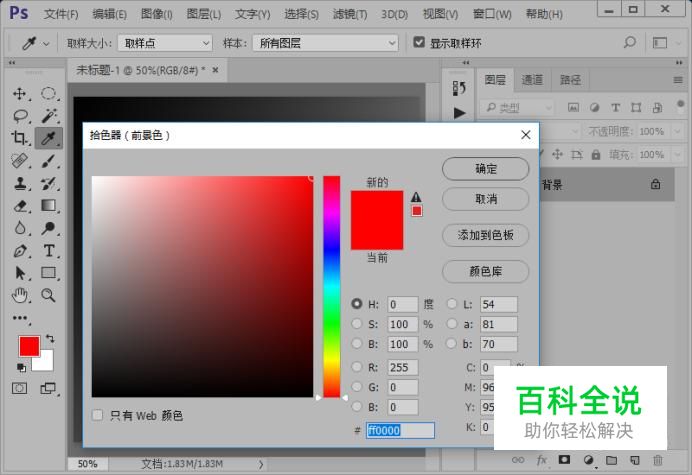Viewport: 692px width, 475px height.
Task: Select the HSB brightness B radio button
Action: tap(357, 343)
